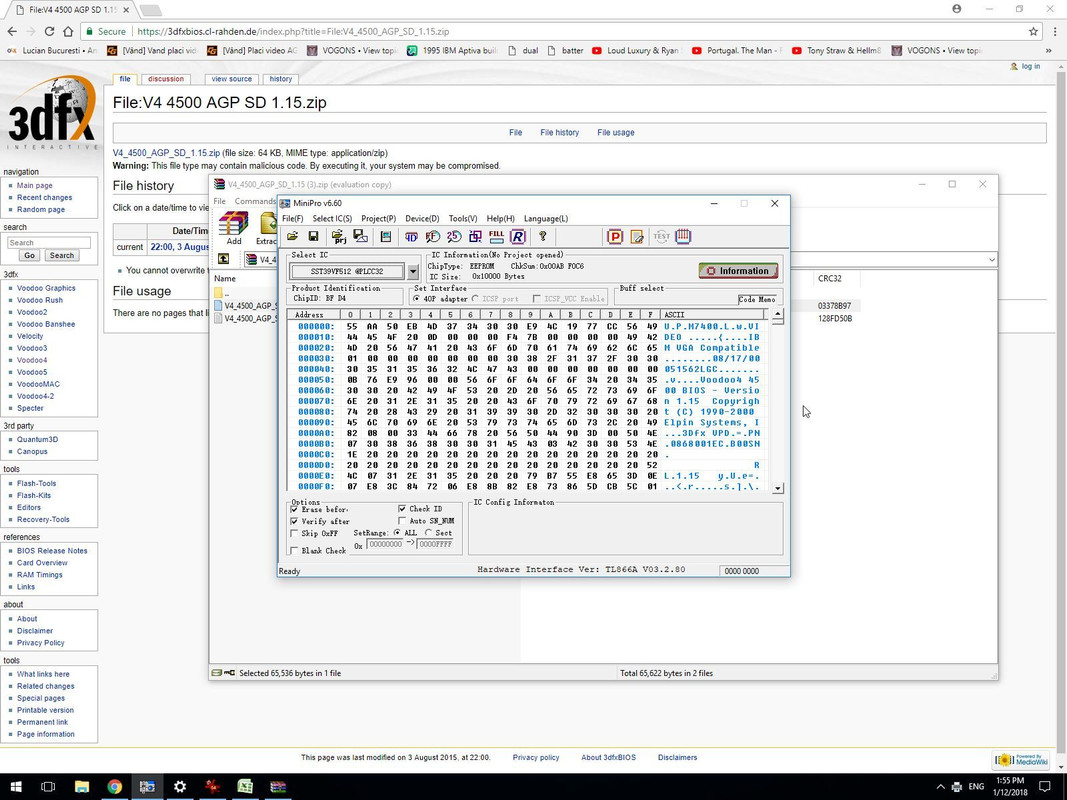This screenshot has height=800, width=1067.
Task: Click the edit/notepad icon beside P icon
Action: tap(637, 236)
